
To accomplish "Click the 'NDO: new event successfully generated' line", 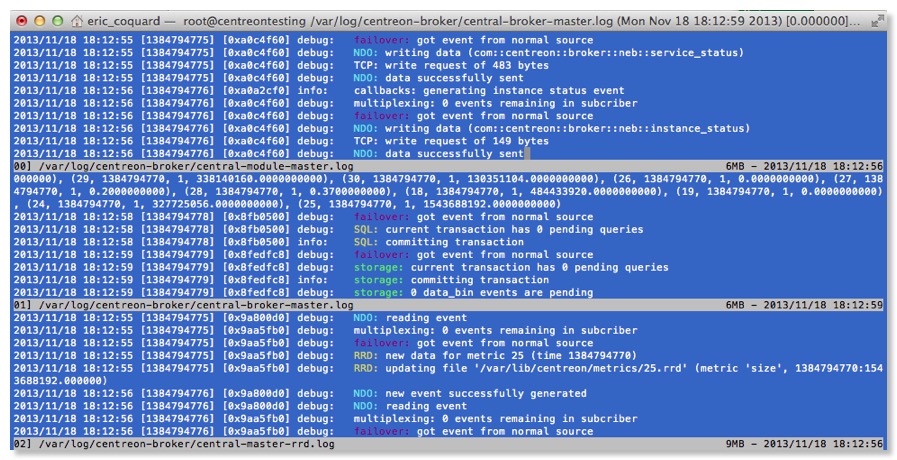I will pyautogui.click(x=470, y=393).
